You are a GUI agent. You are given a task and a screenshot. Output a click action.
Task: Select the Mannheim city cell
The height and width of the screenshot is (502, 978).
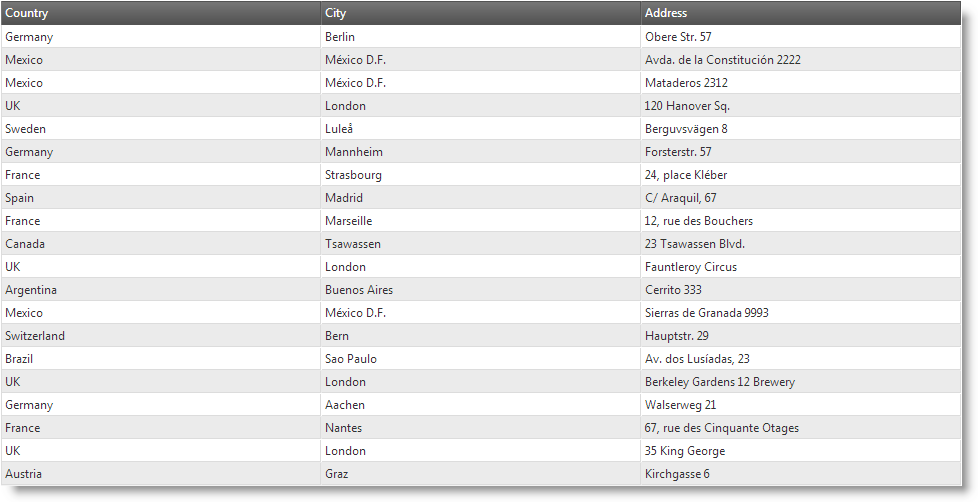[x=354, y=152]
